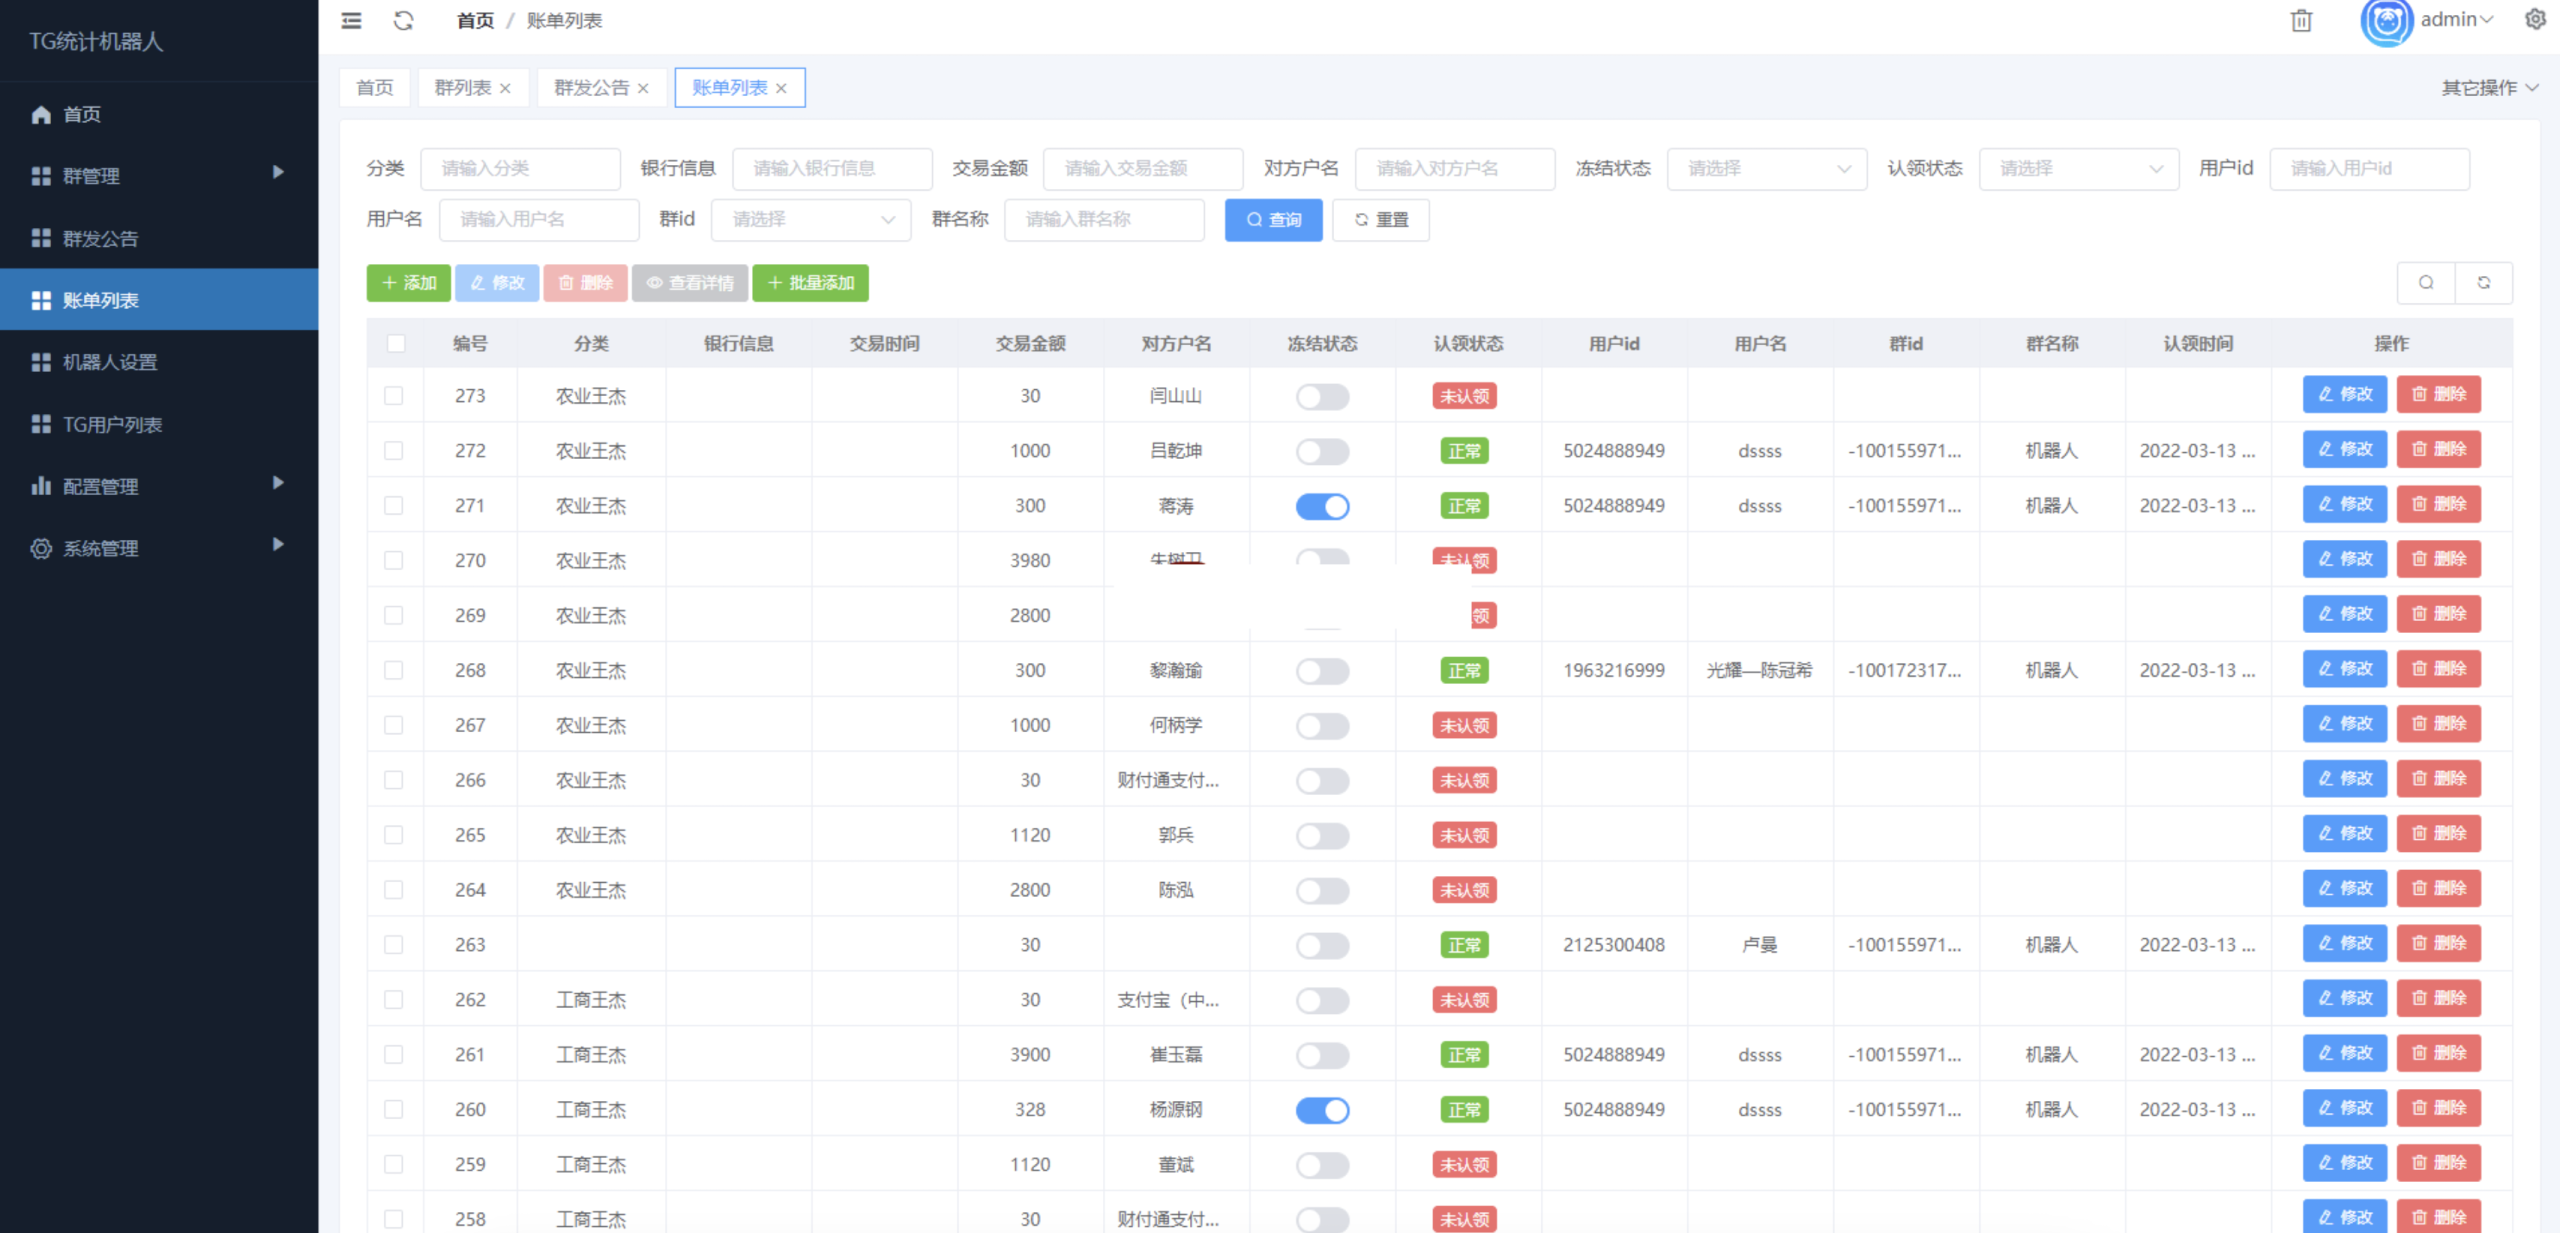Open TG用户列表 in the sidebar
This screenshot has height=1233, width=2560.
tap(113, 424)
